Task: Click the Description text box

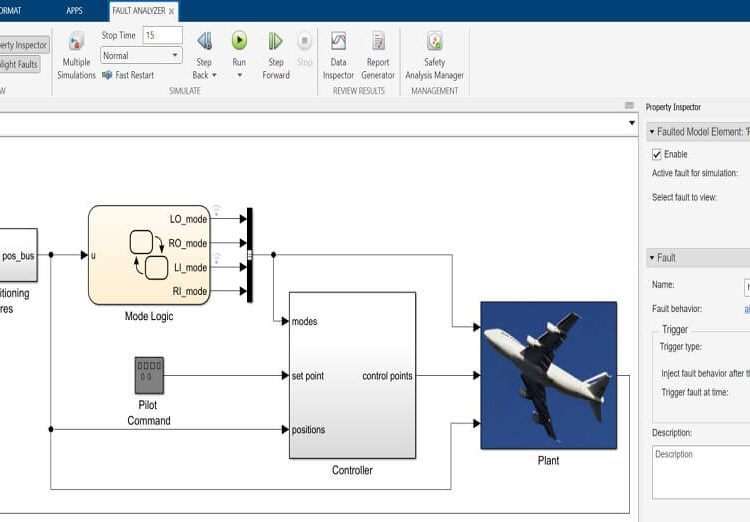Action: point(700,472)
